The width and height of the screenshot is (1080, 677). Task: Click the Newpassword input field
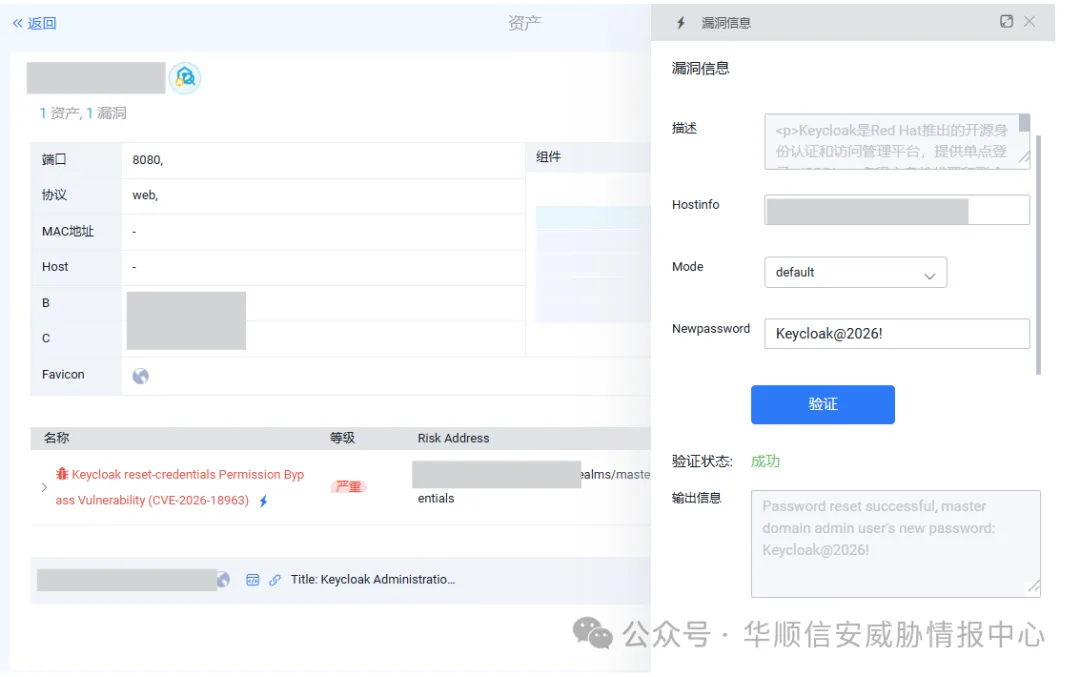897,334
